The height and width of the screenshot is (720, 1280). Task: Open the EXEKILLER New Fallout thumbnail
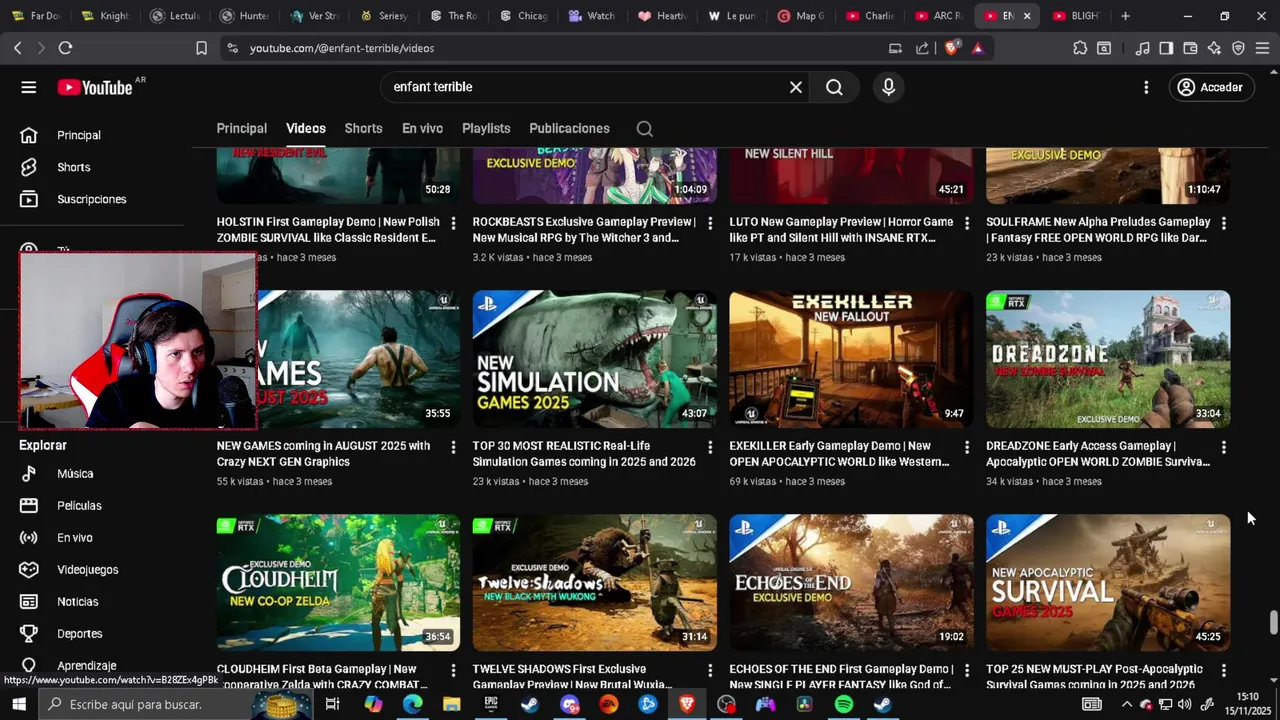[x=851, y=359]
